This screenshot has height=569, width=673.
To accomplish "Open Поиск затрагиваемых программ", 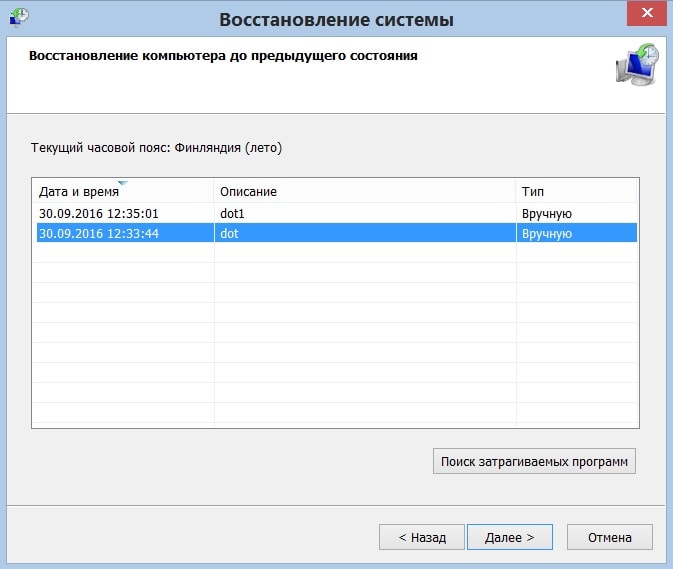I will pos(534,461).
